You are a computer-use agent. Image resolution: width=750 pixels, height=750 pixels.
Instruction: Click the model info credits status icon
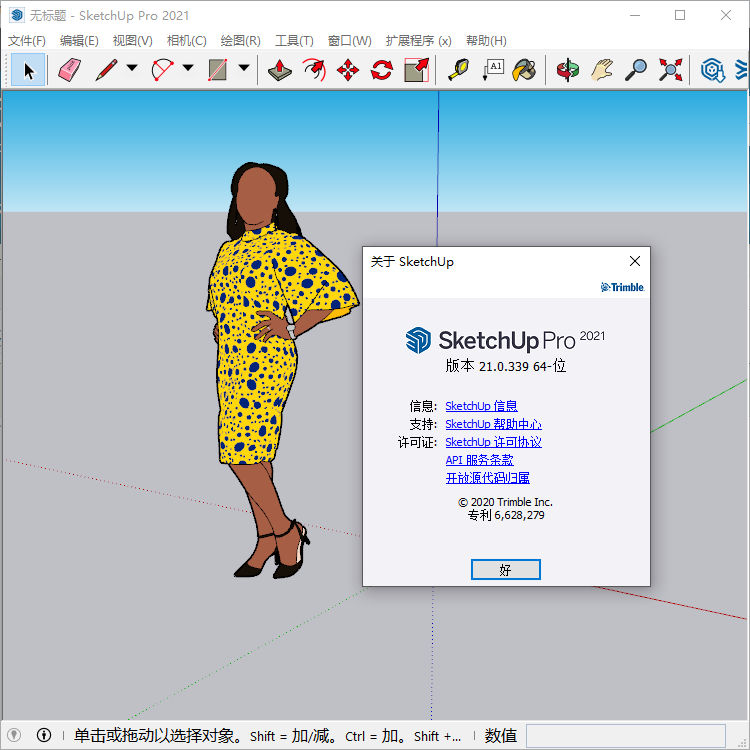(44, 735)
